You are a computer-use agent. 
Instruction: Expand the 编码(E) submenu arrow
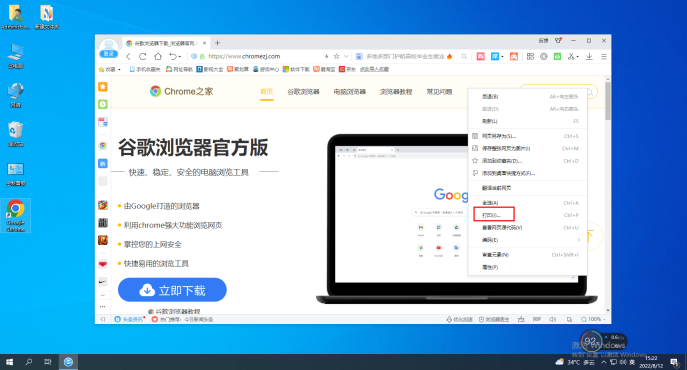(578, 240)
